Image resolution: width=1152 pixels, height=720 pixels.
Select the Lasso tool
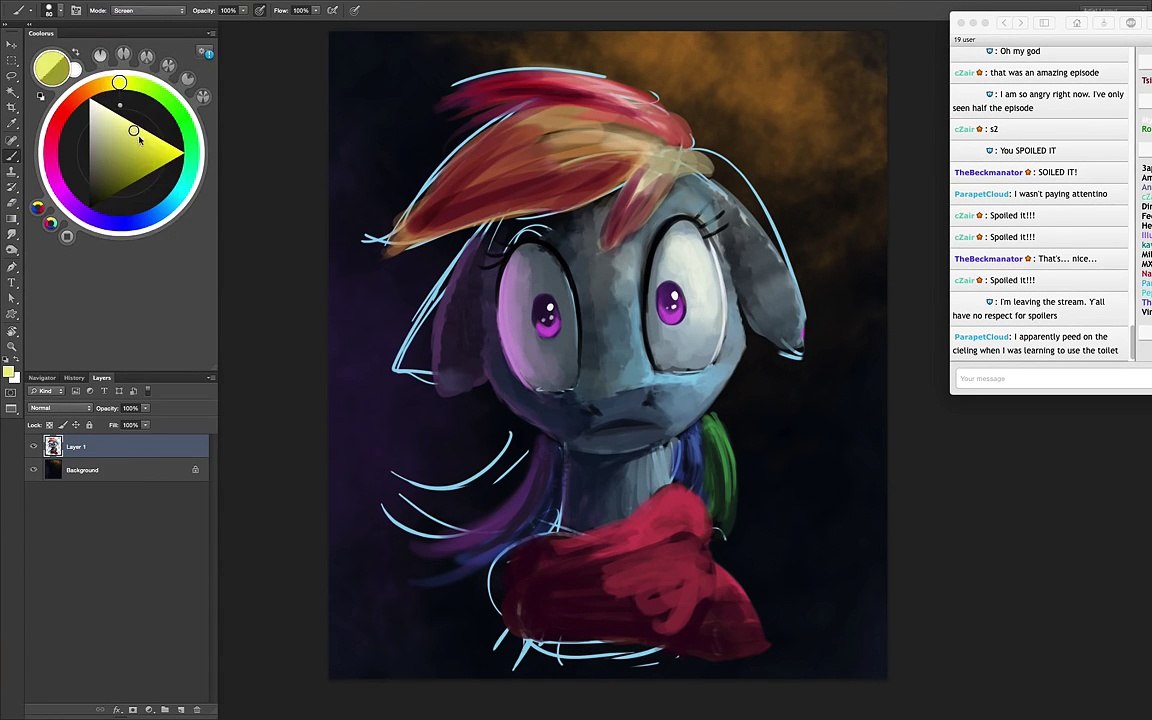pos(11,76)
